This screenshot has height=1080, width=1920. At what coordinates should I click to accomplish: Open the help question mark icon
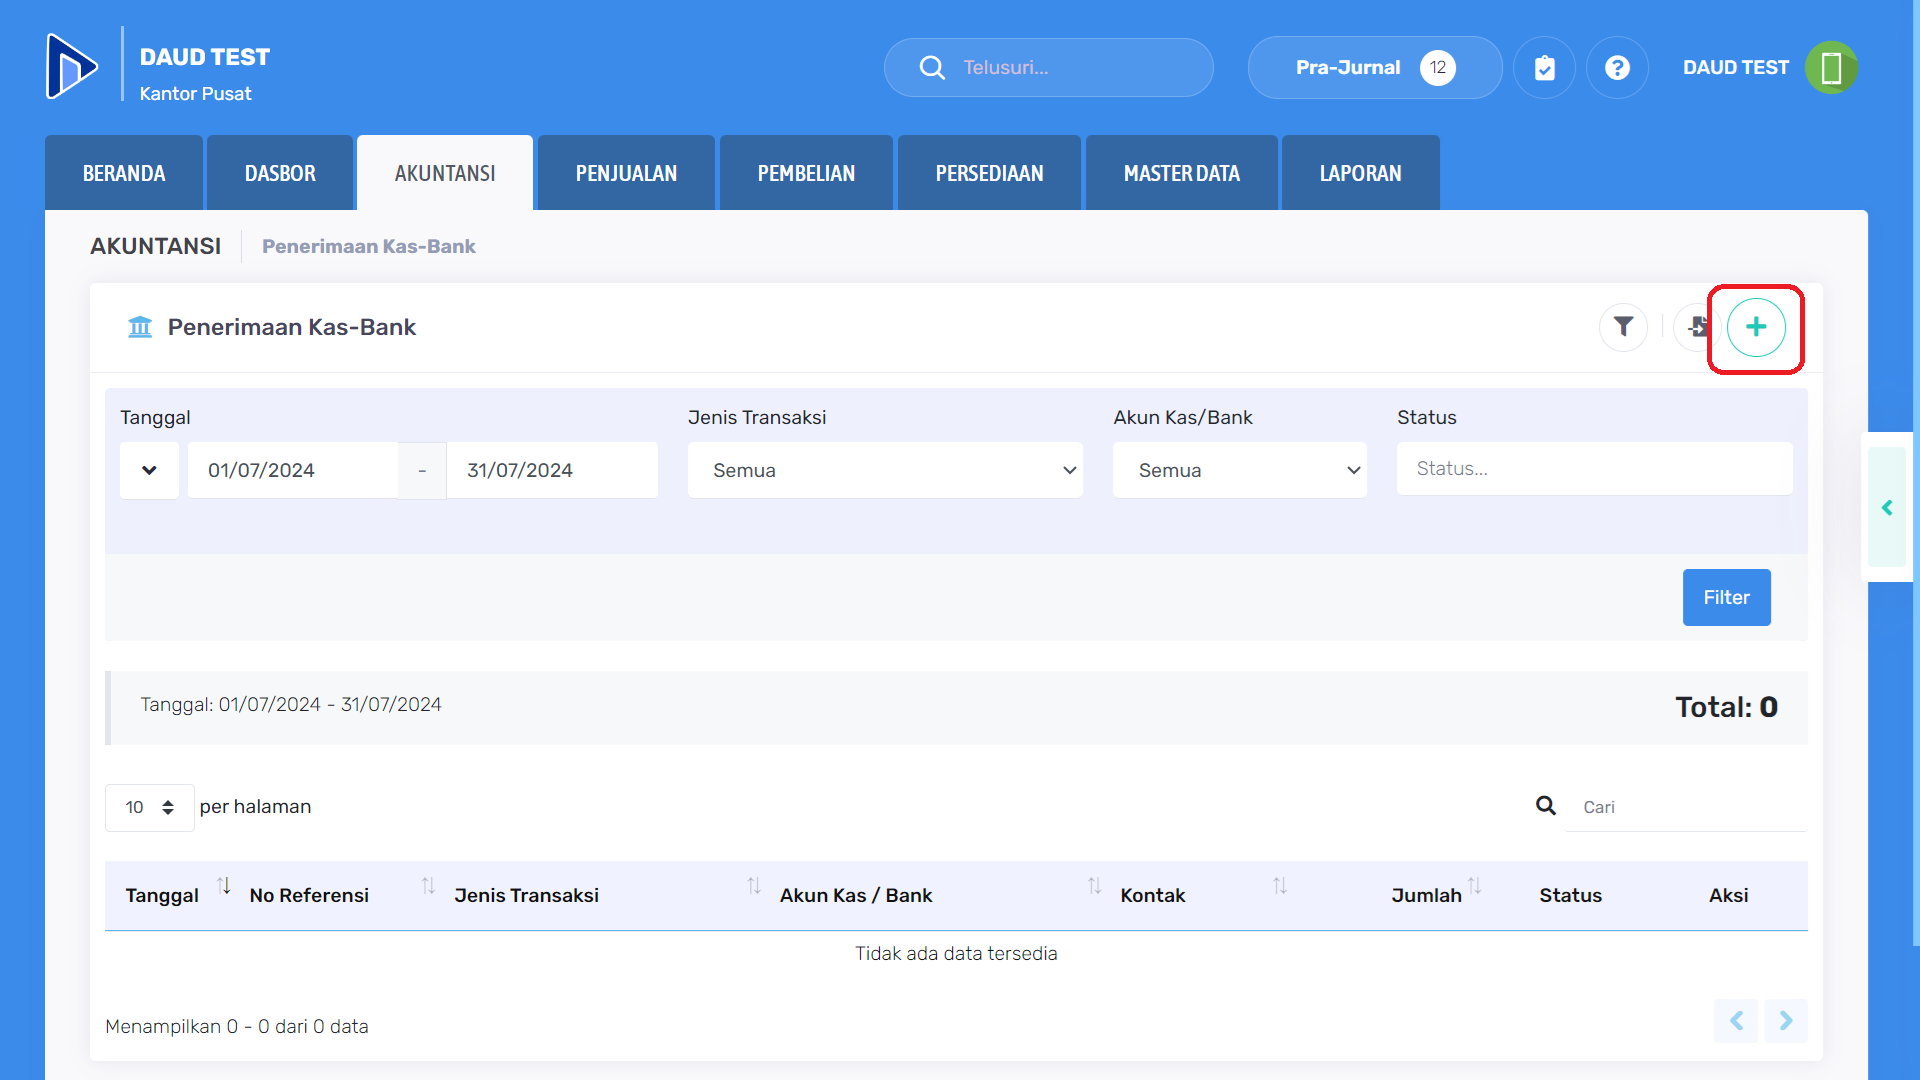(x=1617, y=68)
